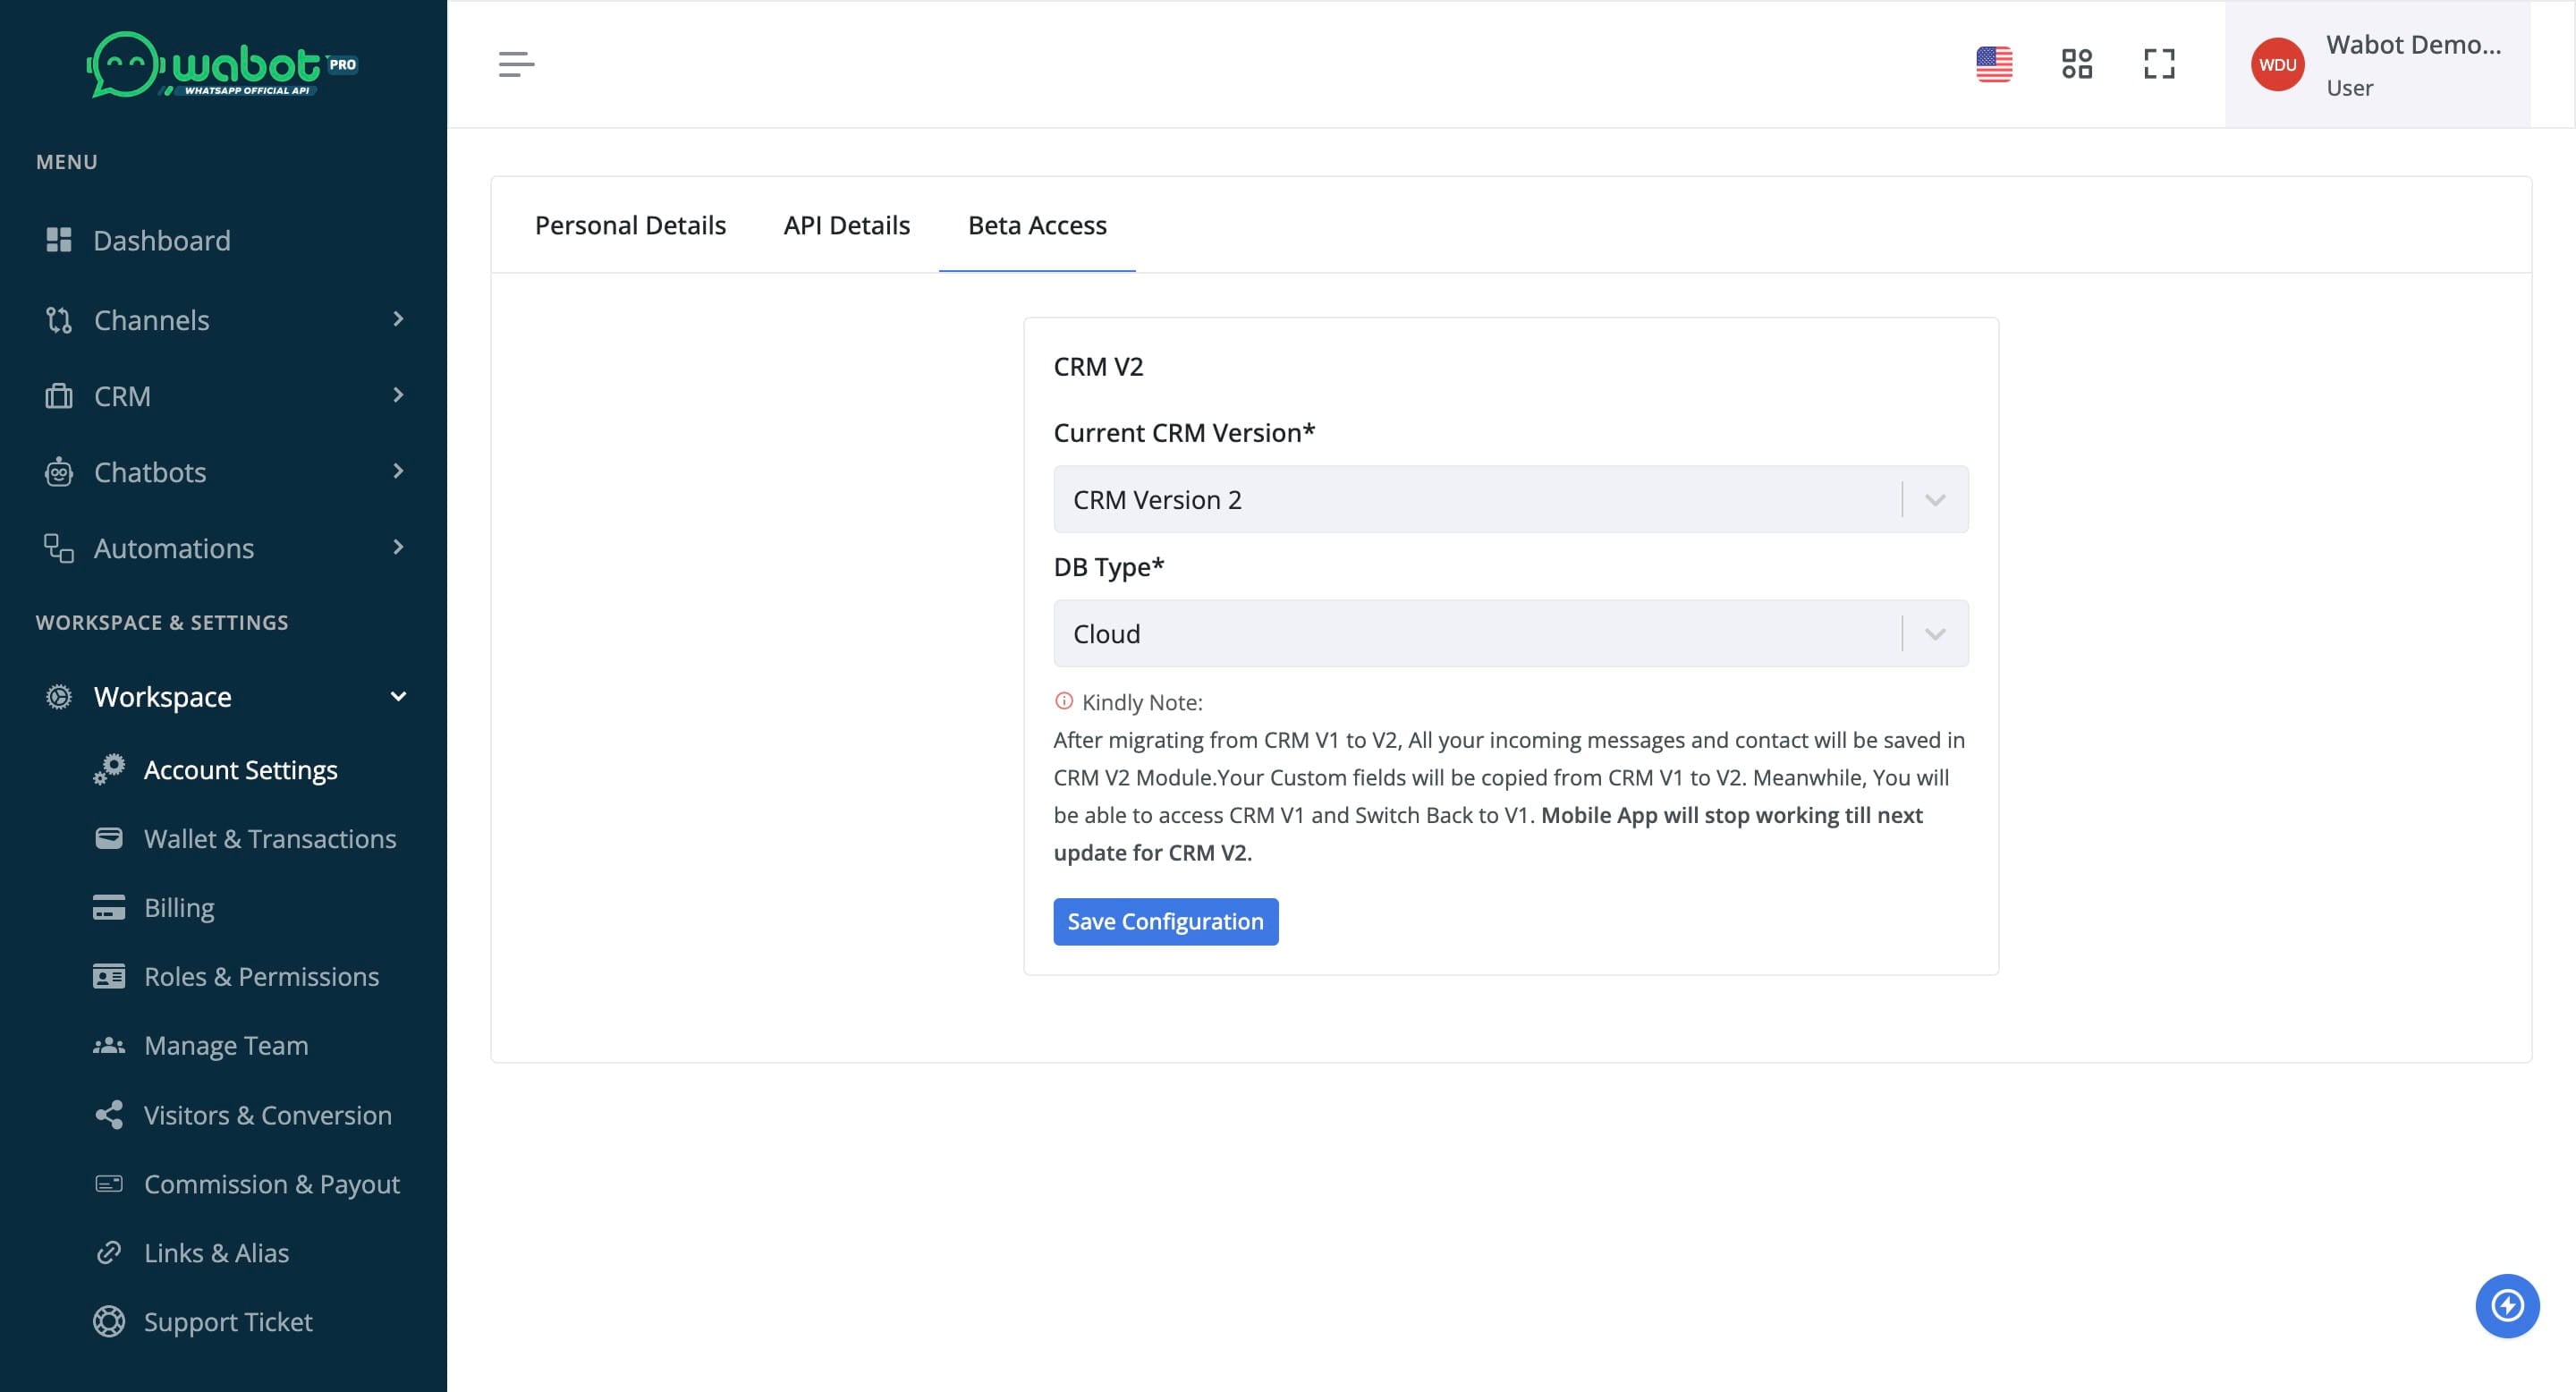Image resolution: width=2576 pixels, height=1392 pixels.
Task: Open Wallet & Transactions page
Action: tap(269, 838)
